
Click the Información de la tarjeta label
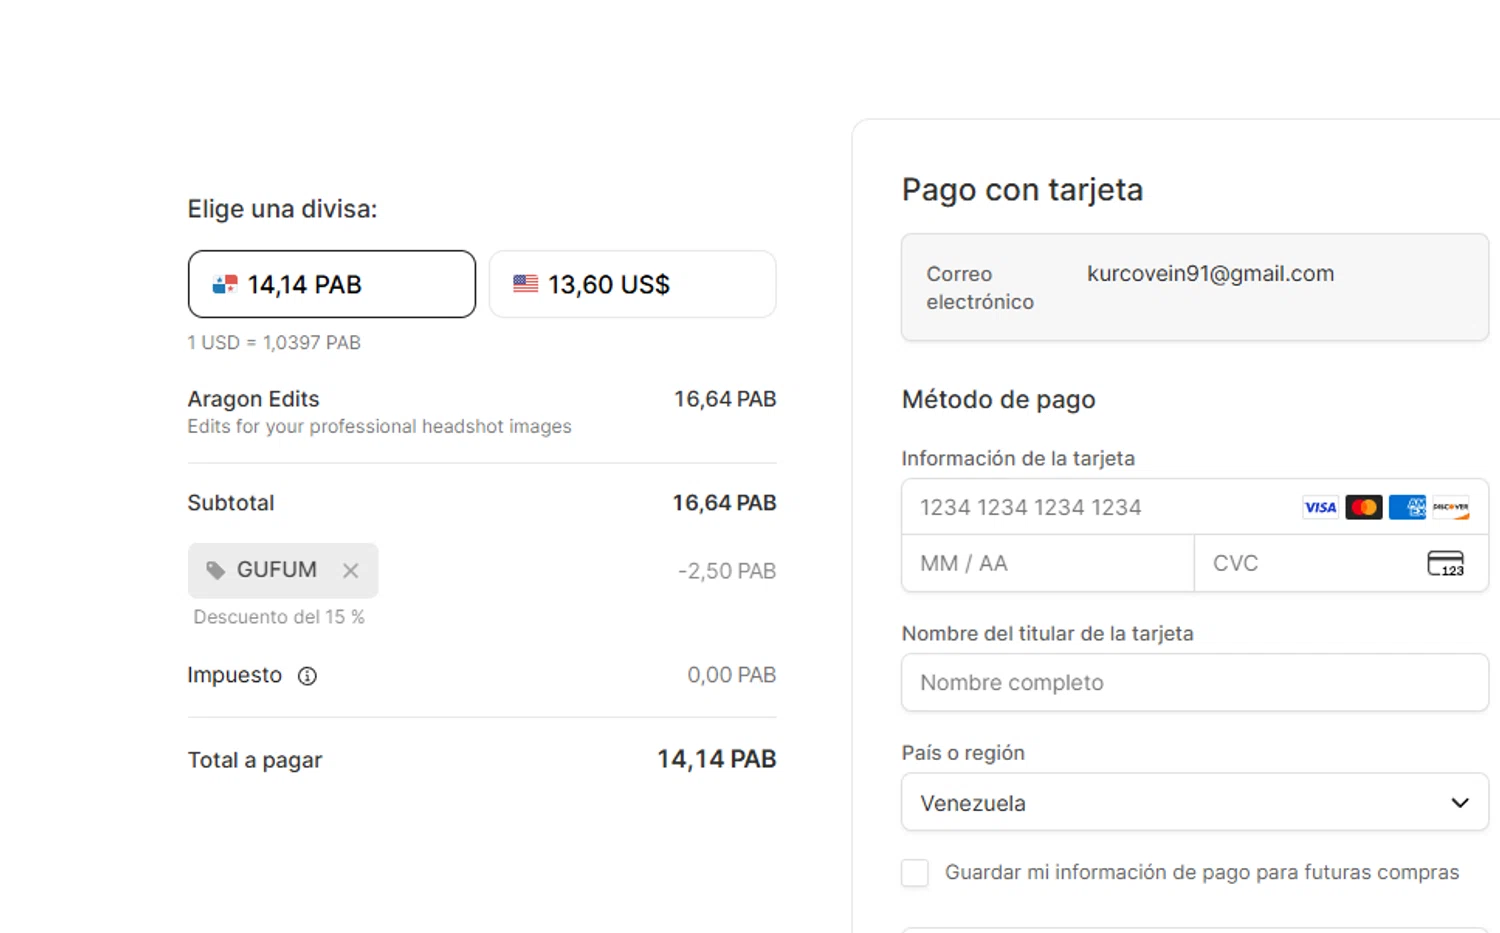(1018, 459)
